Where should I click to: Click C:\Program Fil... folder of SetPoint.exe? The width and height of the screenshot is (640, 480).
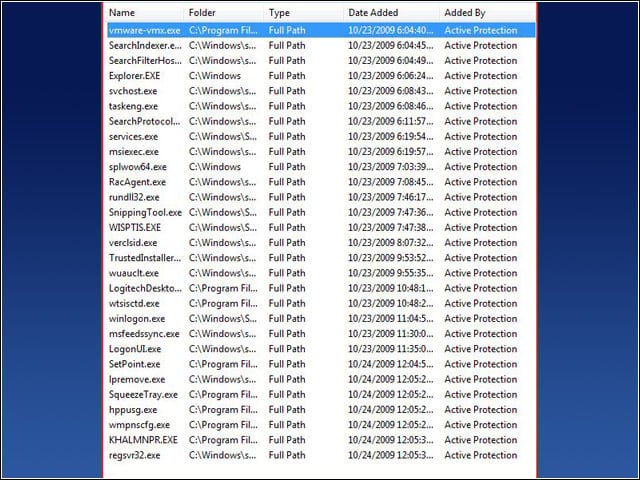223,364
